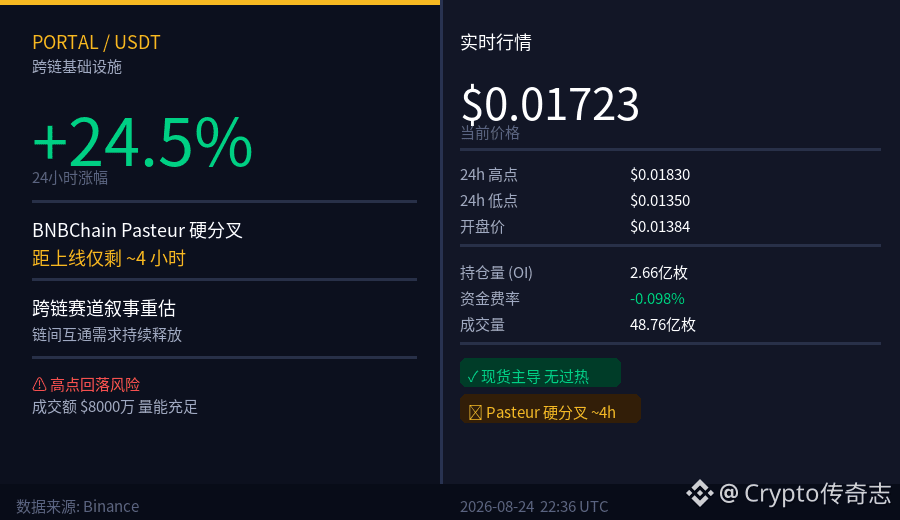Image resolution: width=900 pixels, height=520 pixels.
Task: Click the 24h high value $0.01830
Action: click(660, 174)
